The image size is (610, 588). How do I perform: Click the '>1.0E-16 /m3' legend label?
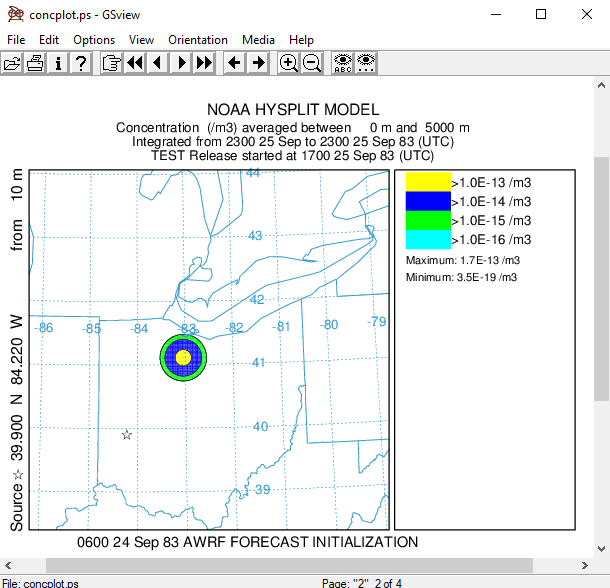pos(491,240)
